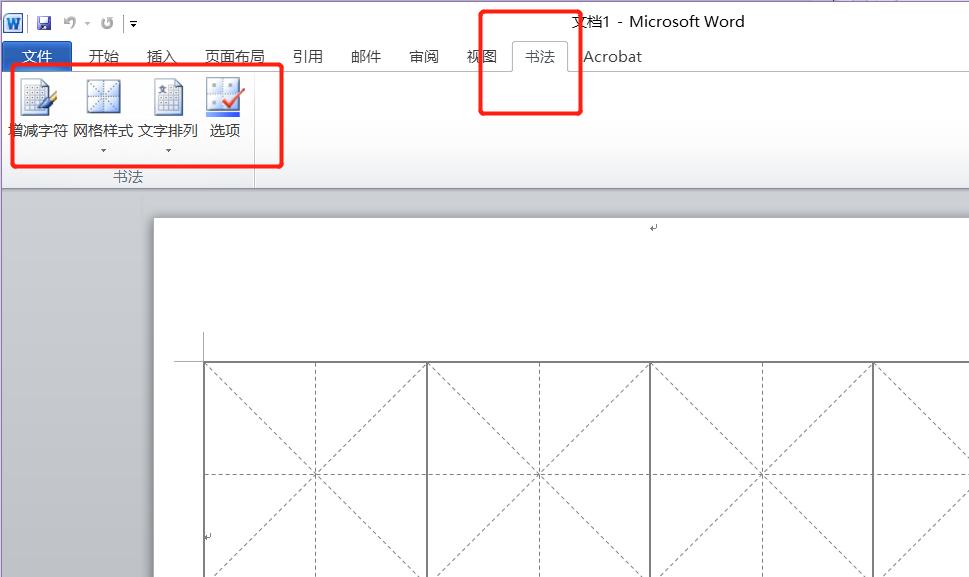Switch to the 视图 tab
This screenshot has width=969, height=577.
pos(481,57)
